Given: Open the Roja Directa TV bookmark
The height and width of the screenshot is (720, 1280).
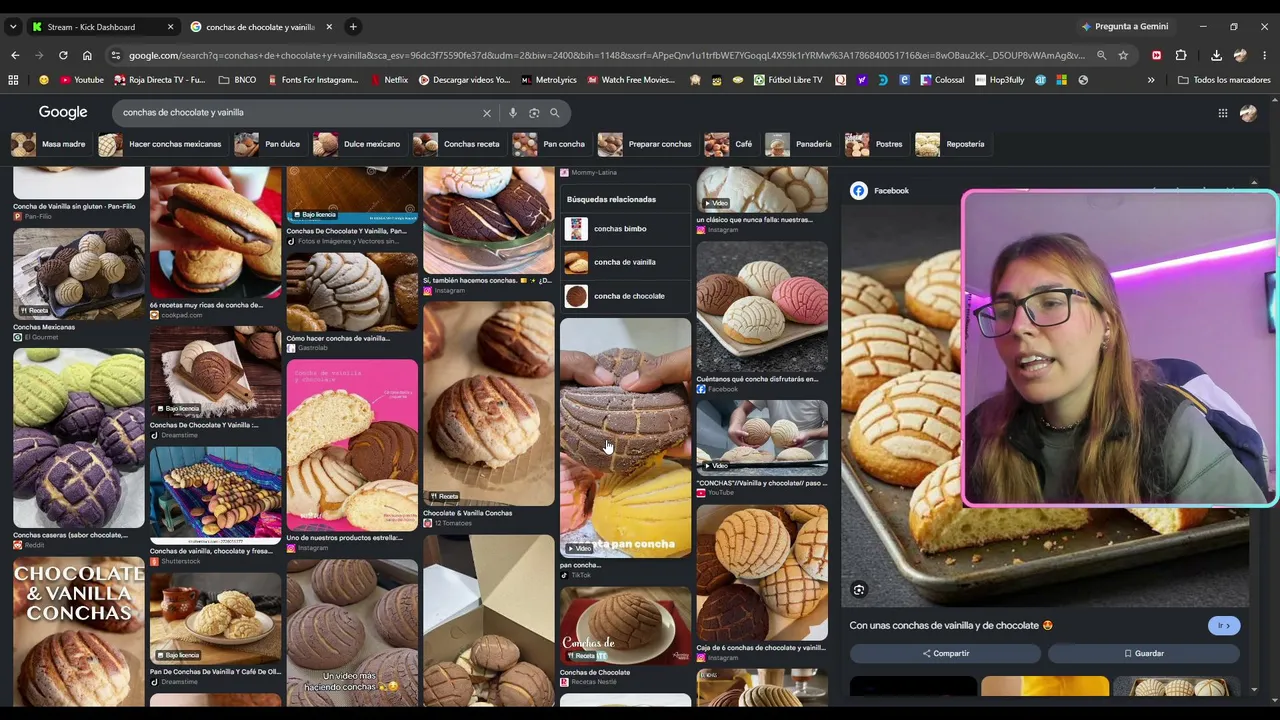Looking at the screenshot, I should coord(160,80).
